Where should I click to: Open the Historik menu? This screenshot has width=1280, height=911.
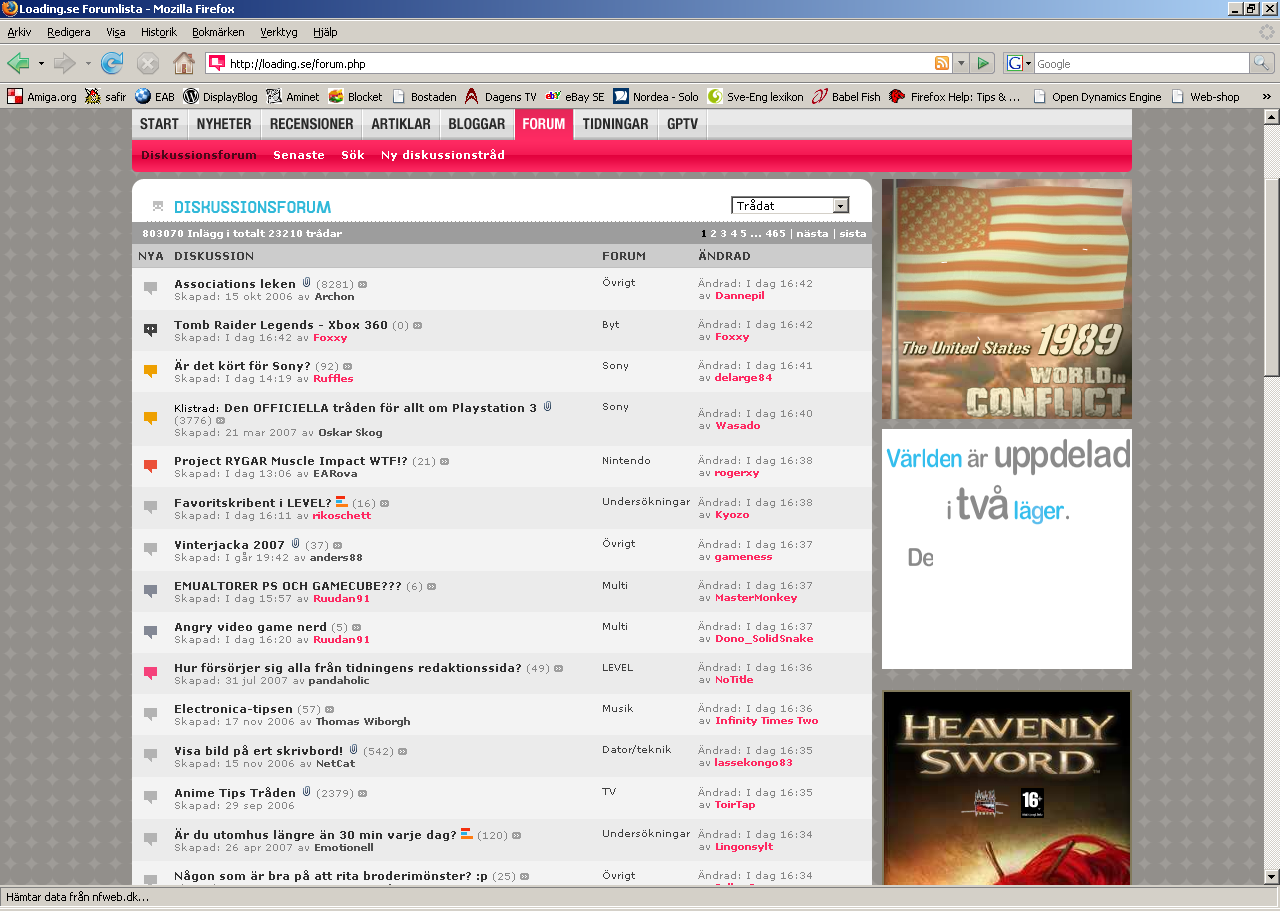(159, 32)
